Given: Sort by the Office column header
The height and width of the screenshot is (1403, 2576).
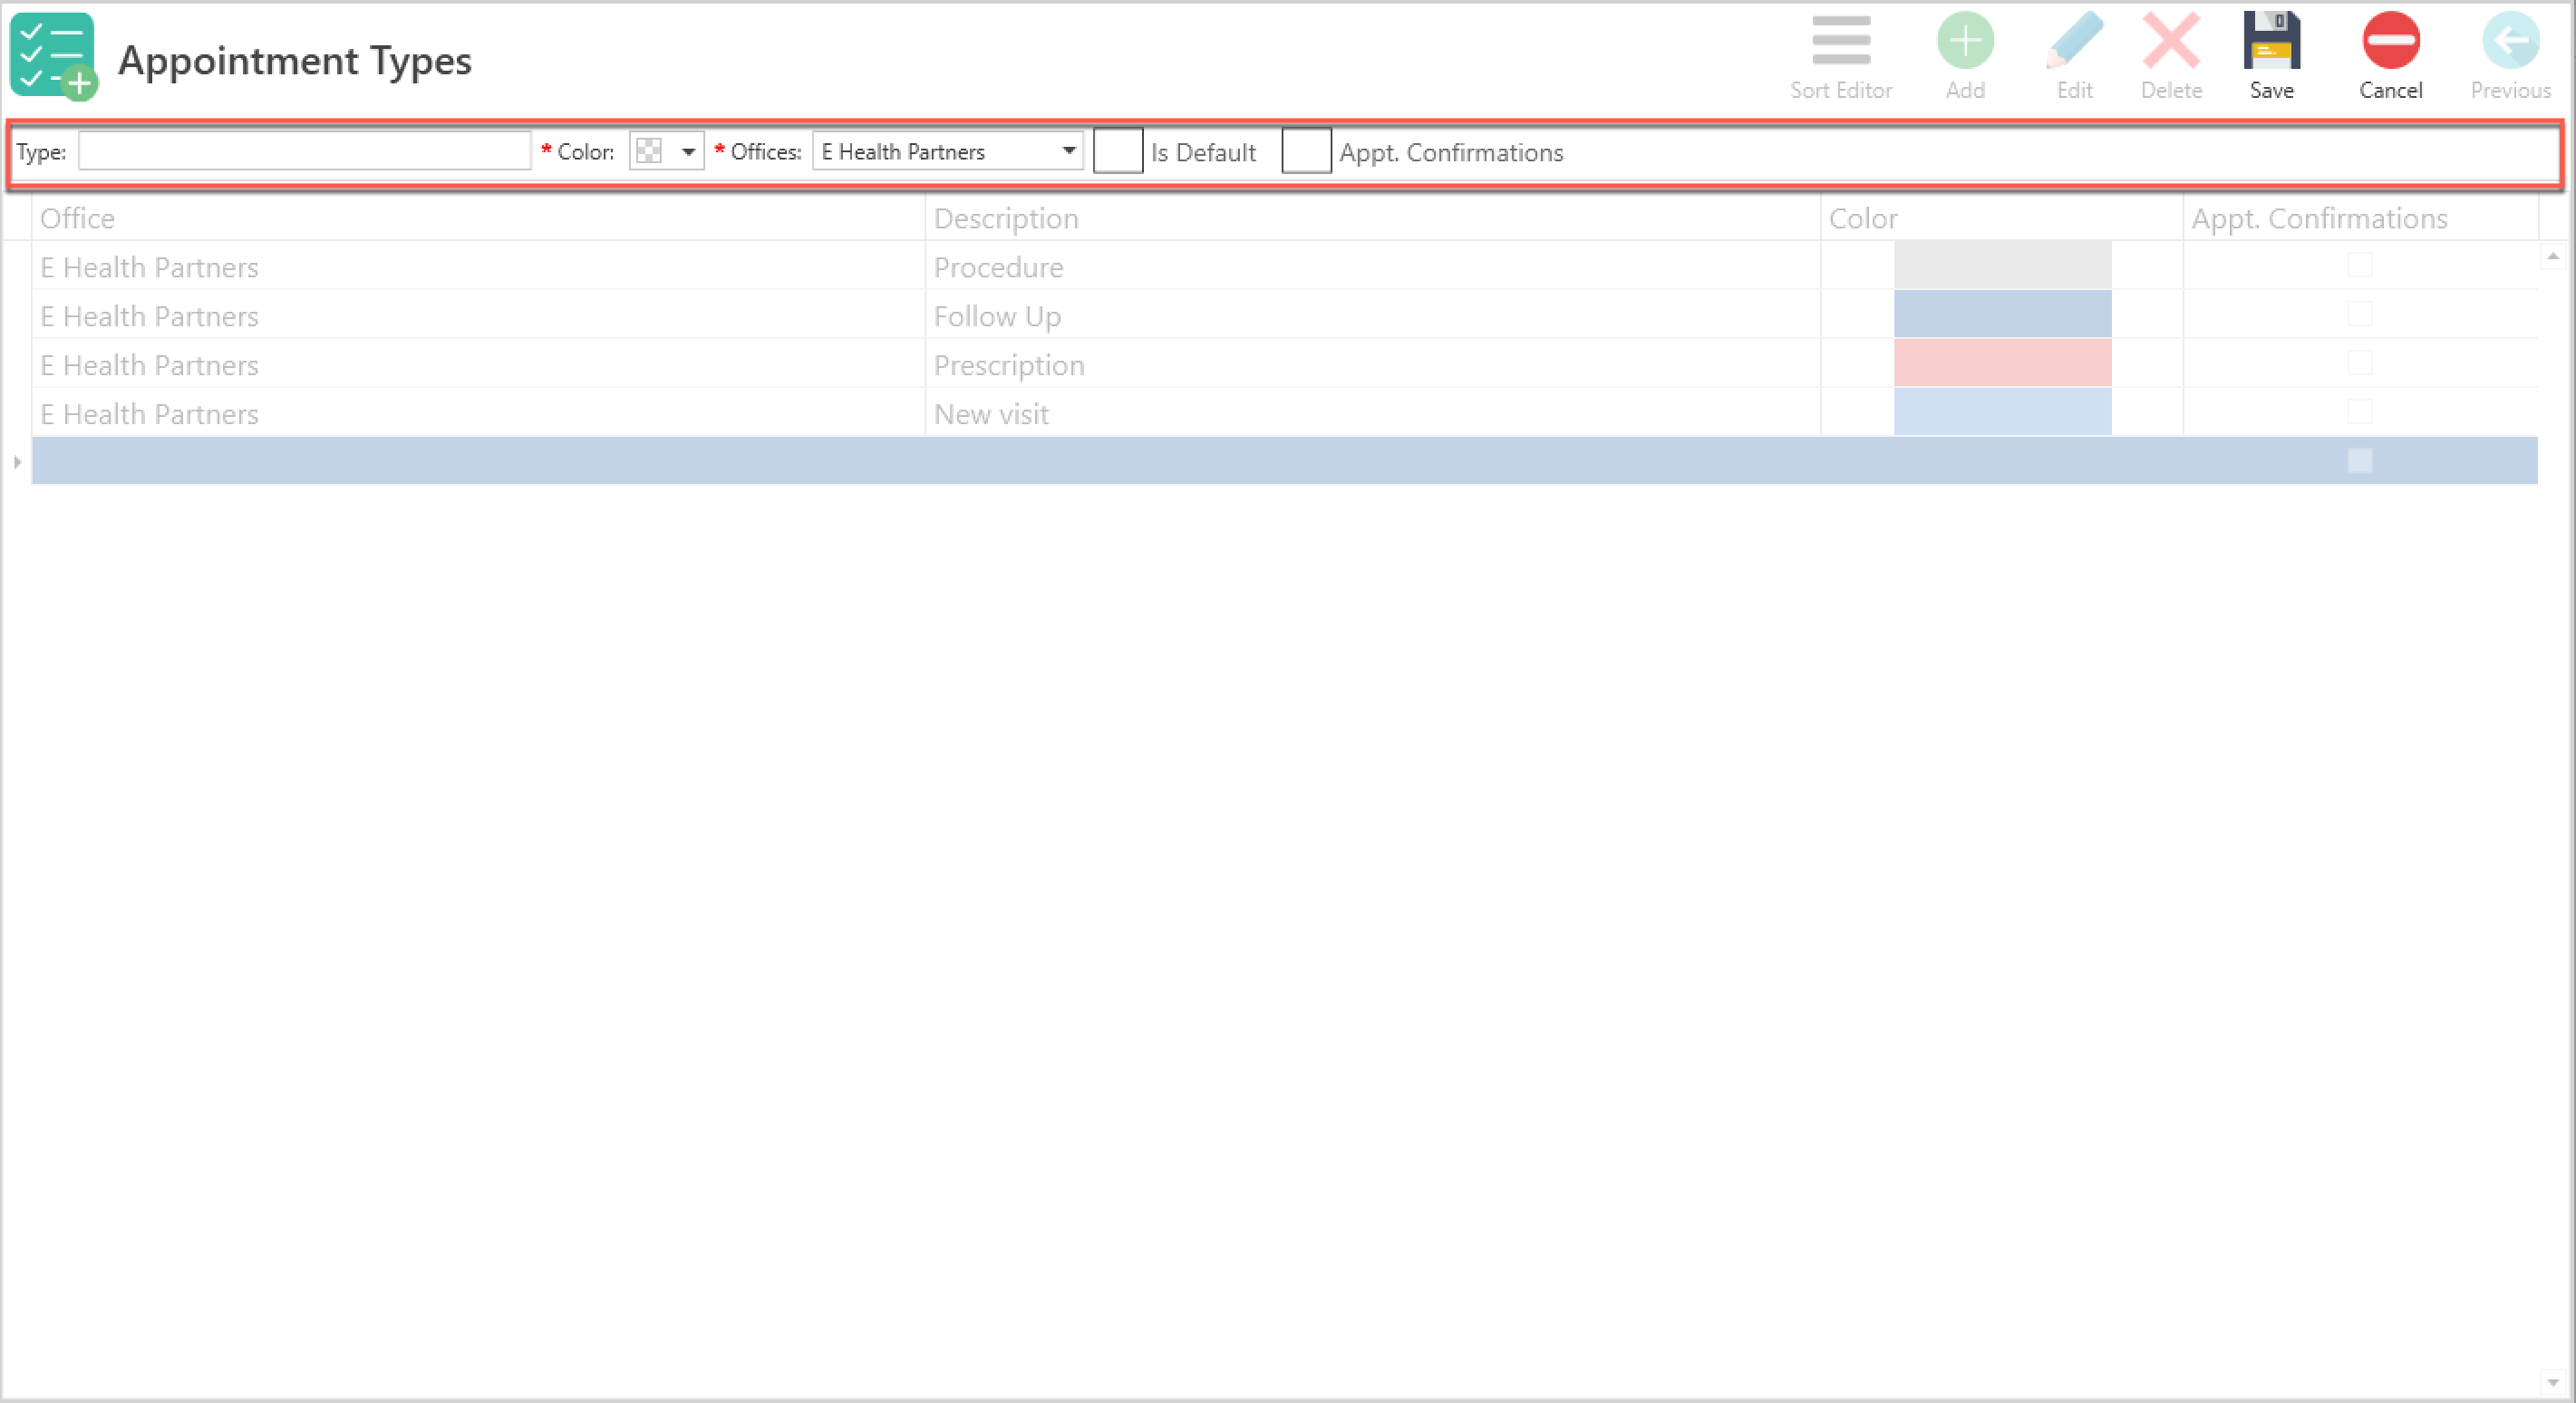Looking at the screenshot, I should tap(77, 218).
